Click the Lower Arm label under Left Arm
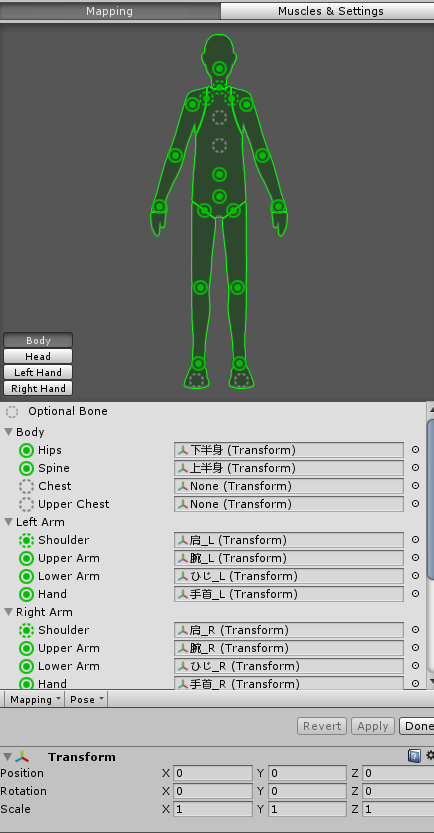This screenshot has height=833, width=434. click(x=69, y=576)
